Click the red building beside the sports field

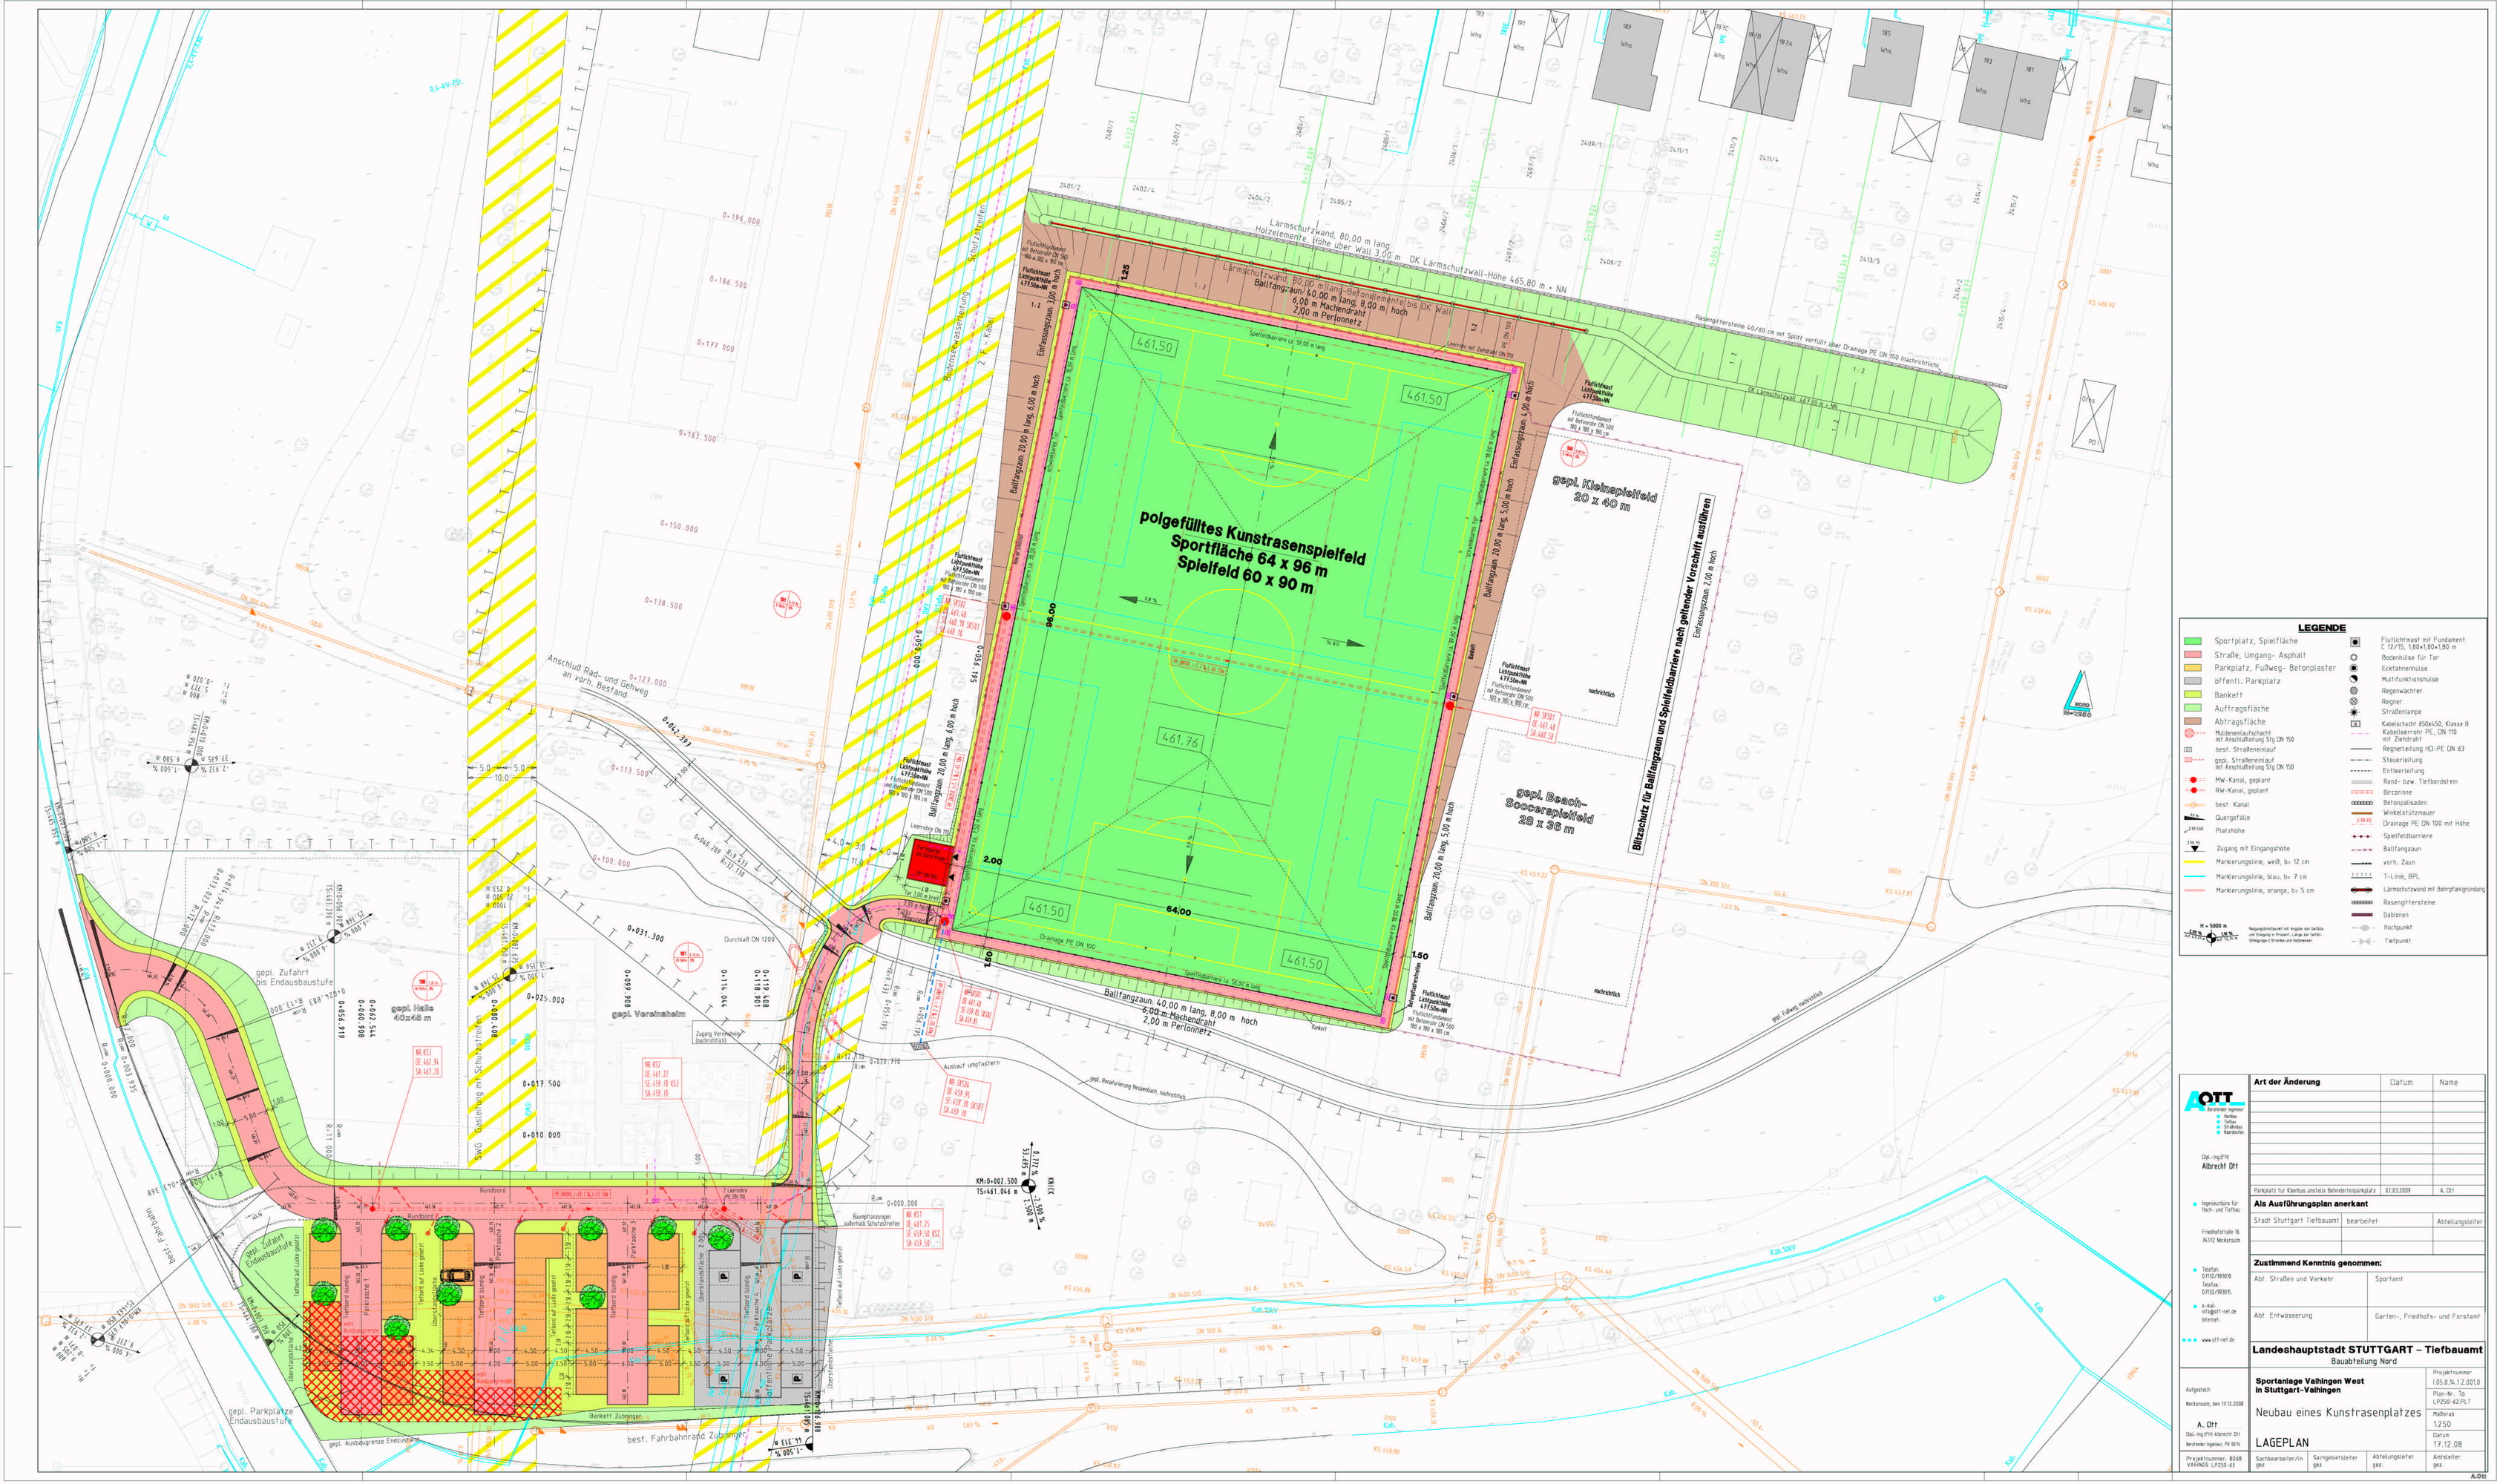pos(929,861)
